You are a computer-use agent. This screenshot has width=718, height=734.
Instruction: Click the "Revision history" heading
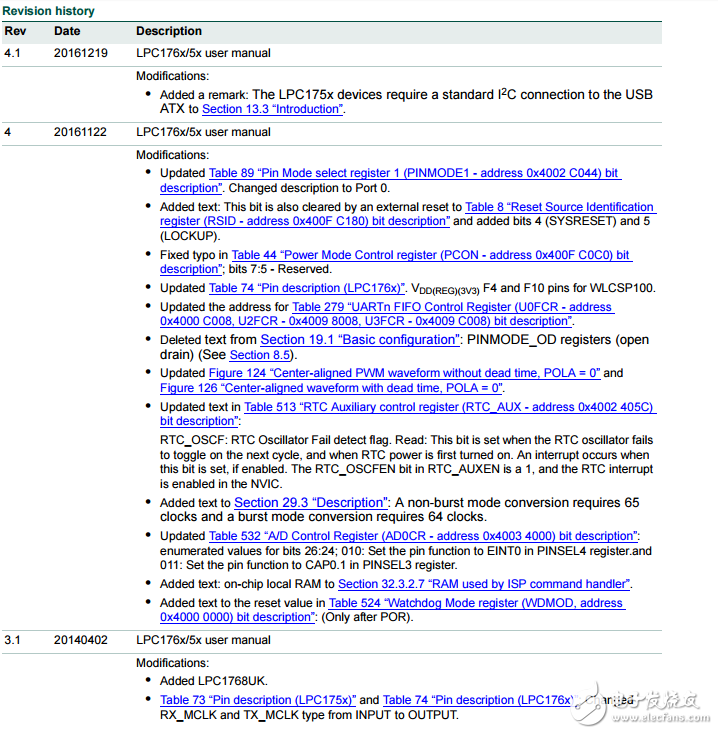50,11
